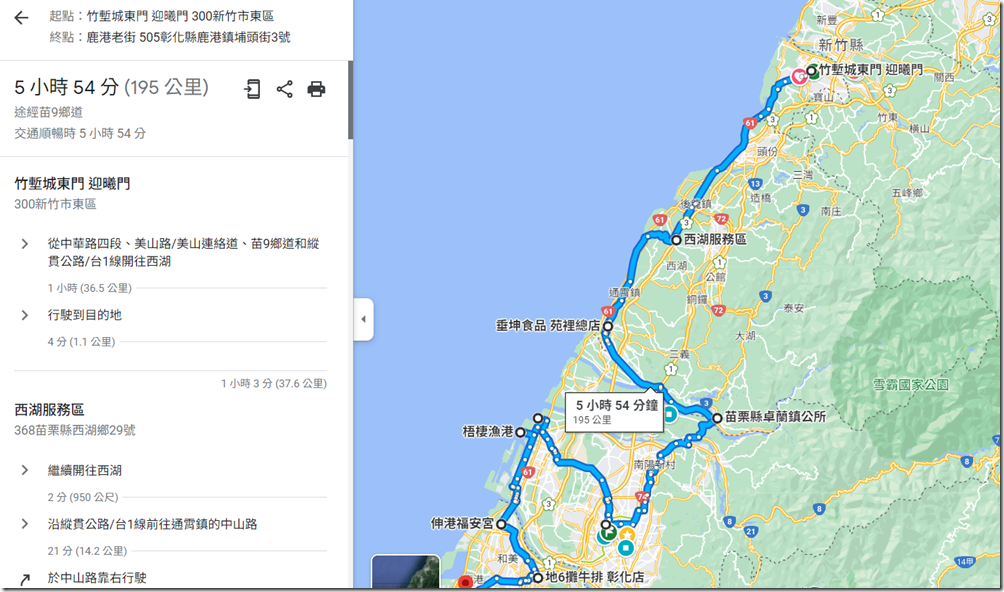Expand the 沿縱貫公路/台1線 step
This screenshot has height=592, width=1004.
(24, 524)
